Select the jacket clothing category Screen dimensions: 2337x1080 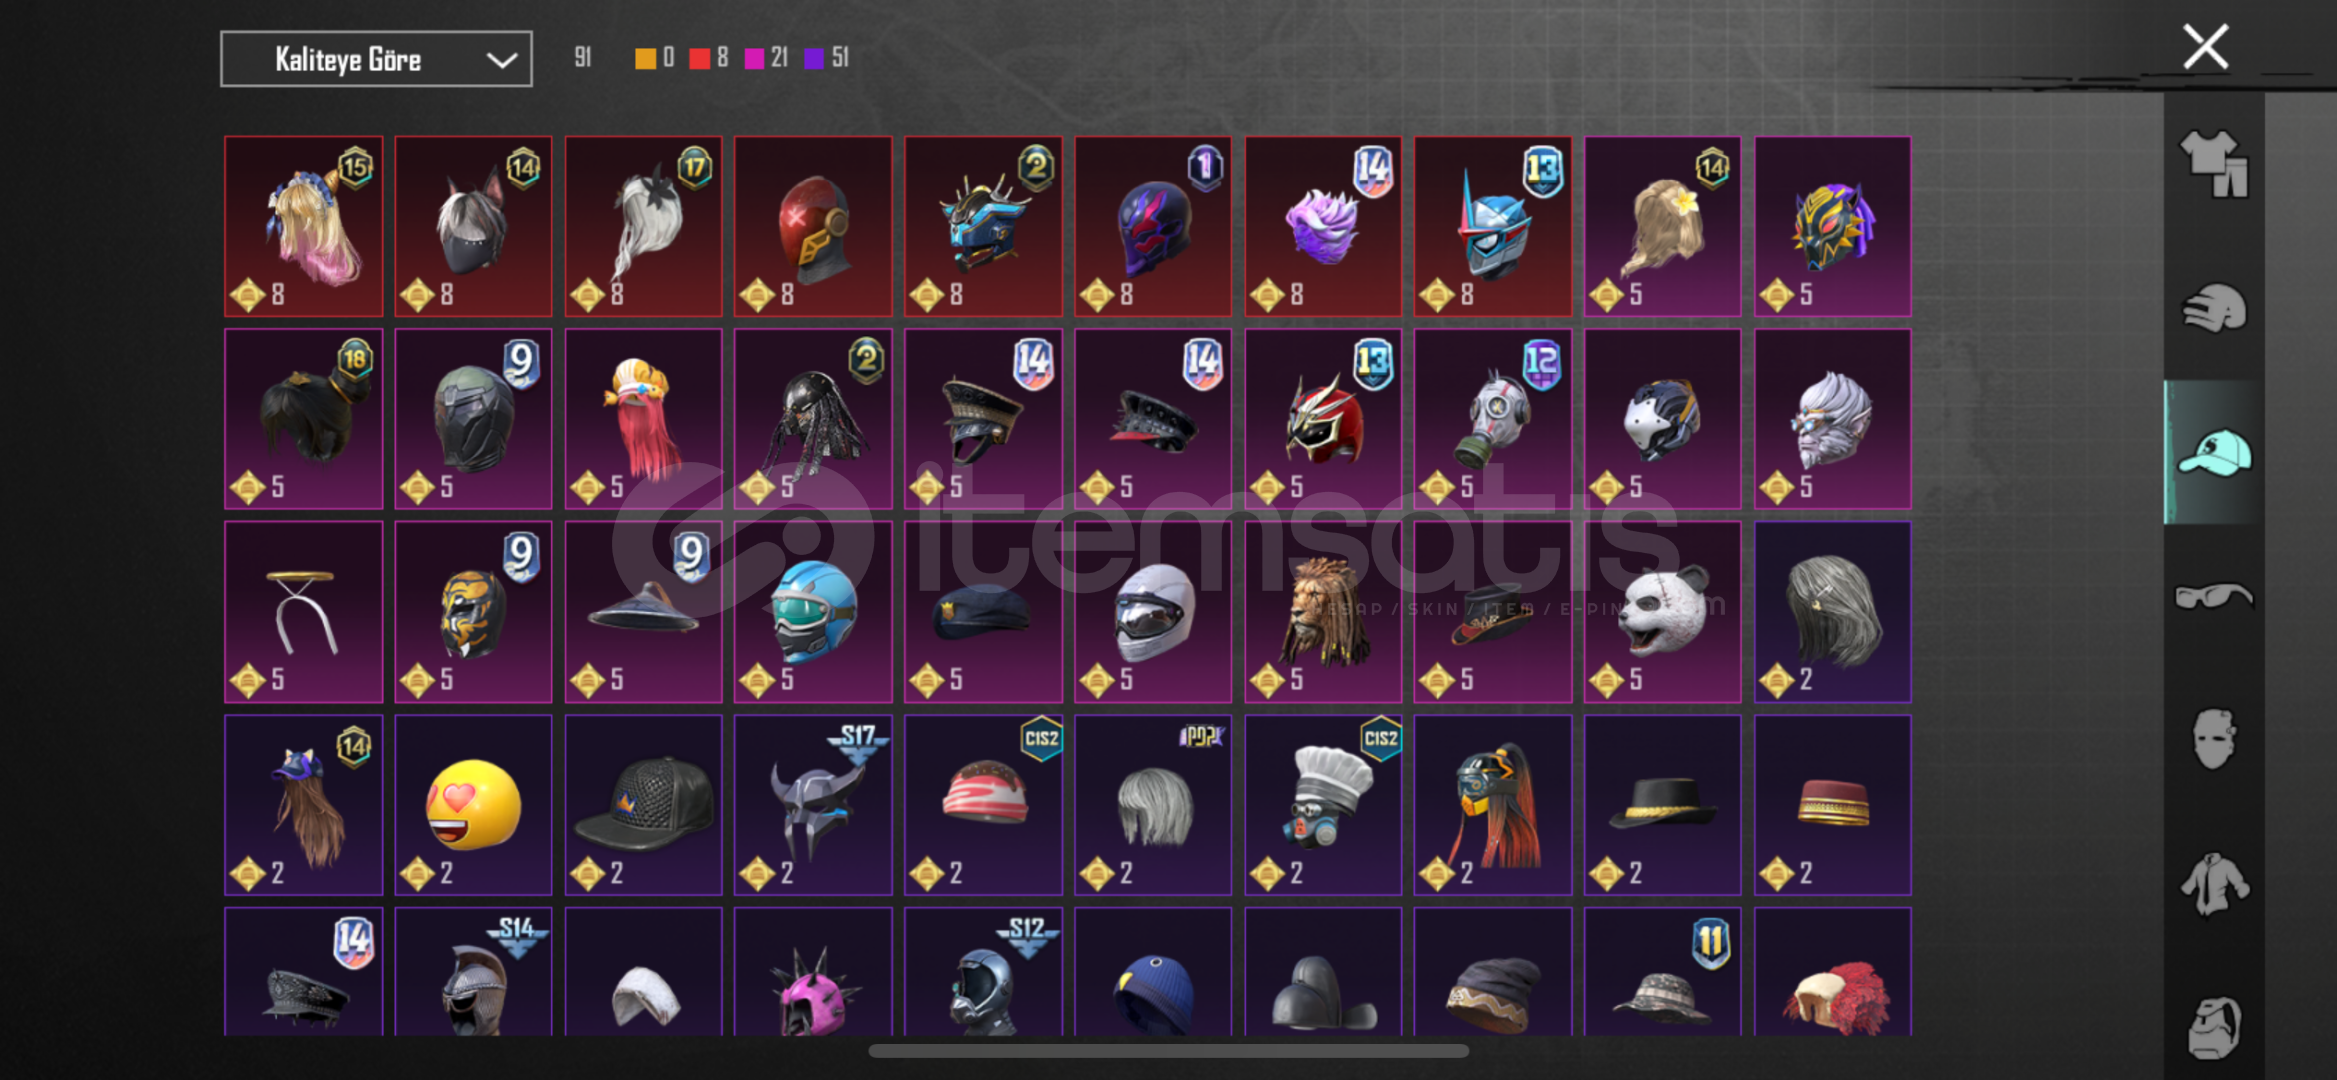(x=2214, y=884)
